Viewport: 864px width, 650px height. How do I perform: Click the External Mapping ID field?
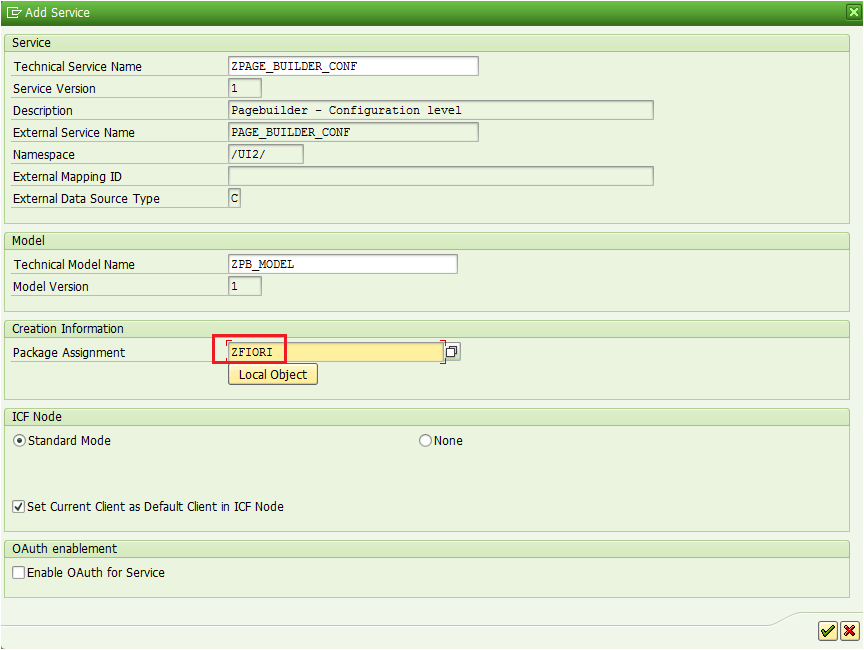(x=441, y=176)
